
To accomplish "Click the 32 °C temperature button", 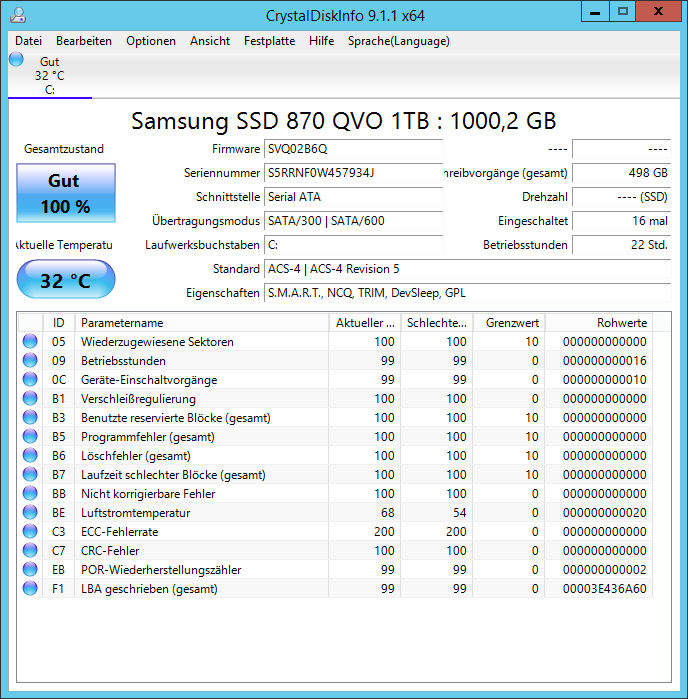I will point(66,280).
